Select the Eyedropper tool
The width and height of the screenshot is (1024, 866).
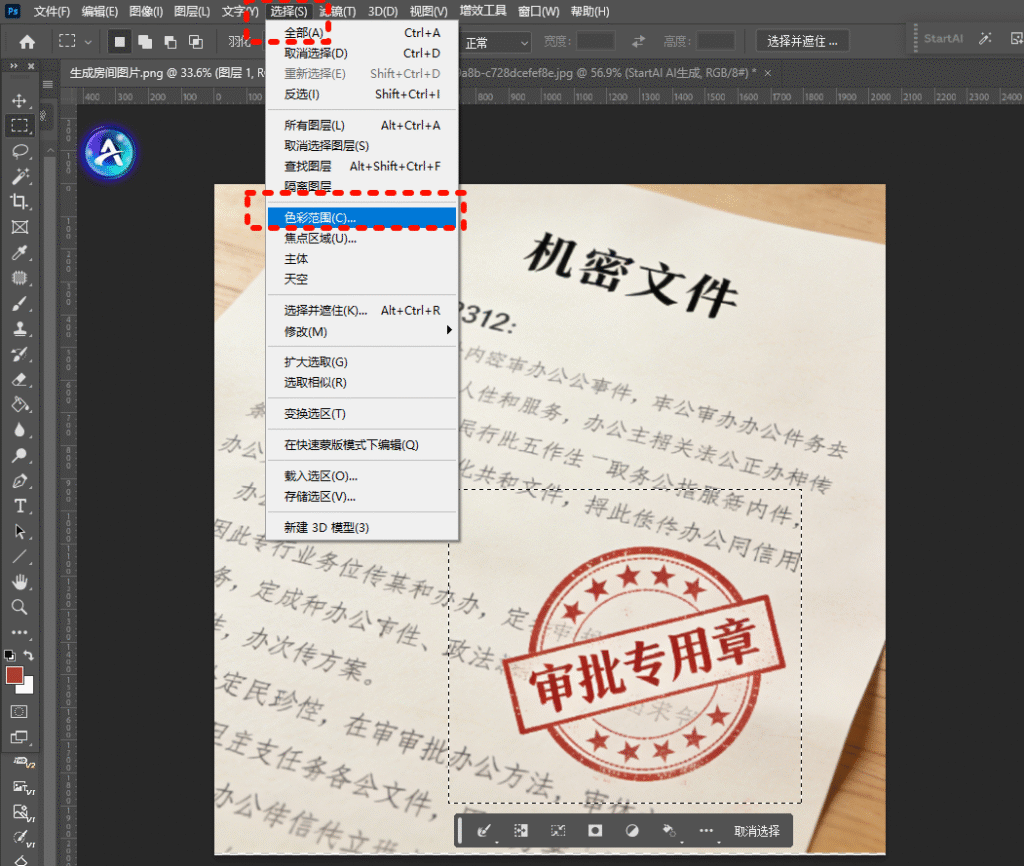pos(19,253)
